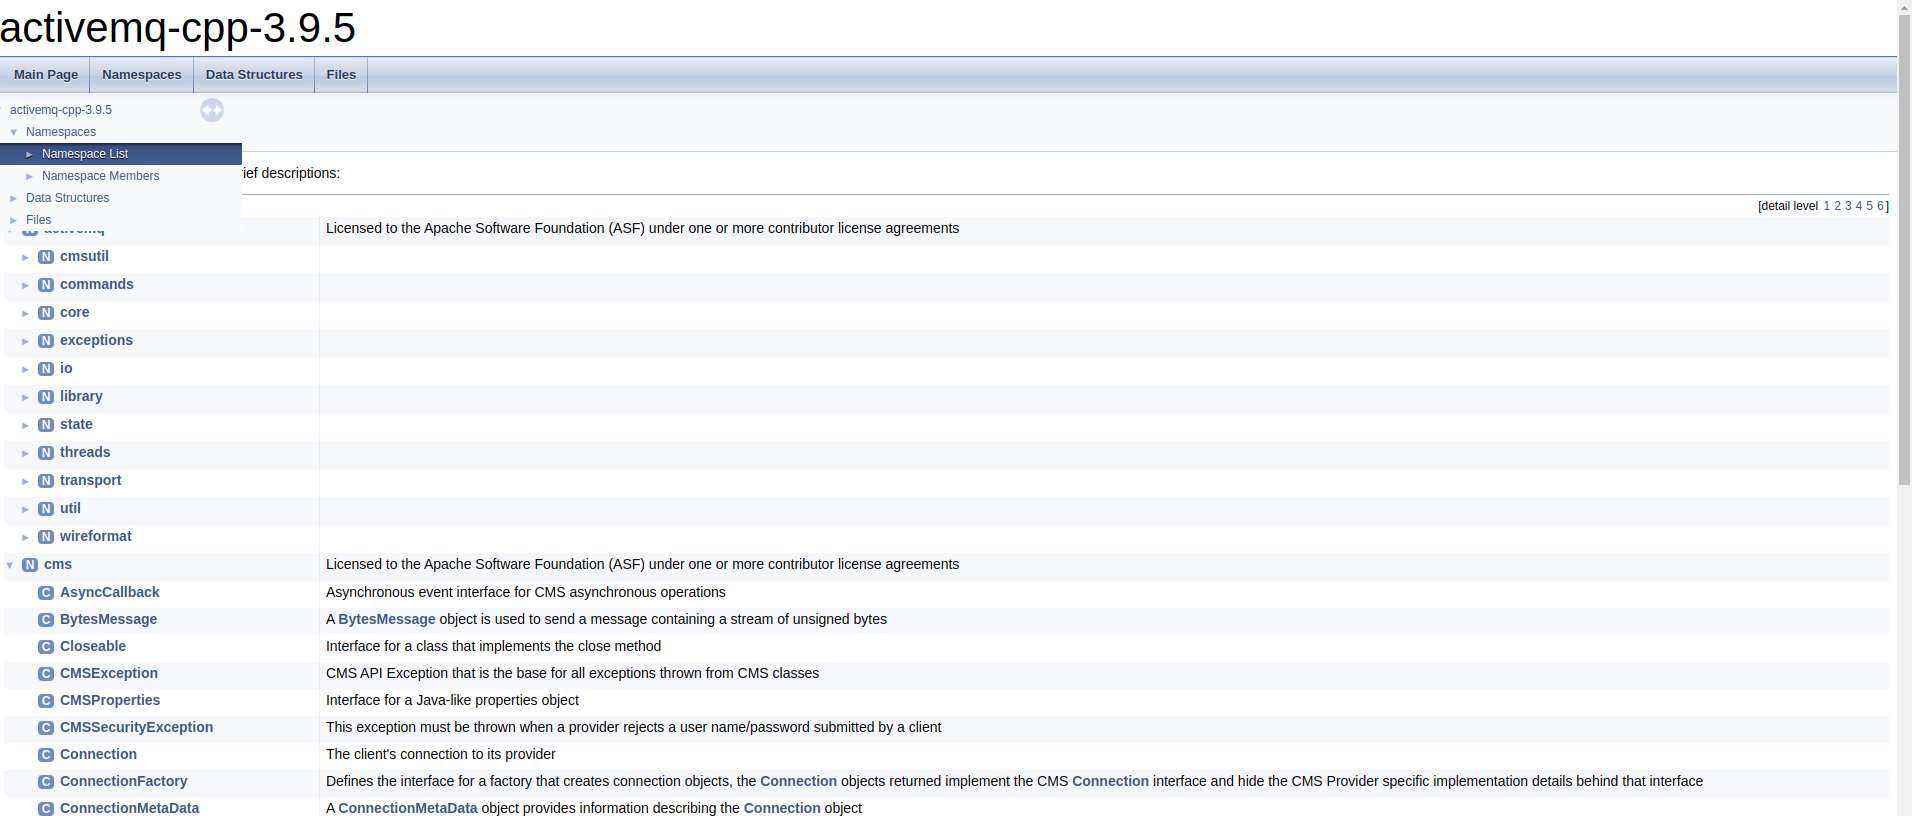
Task: Click the N icon beside commands
Action: click(x=46, y=285)
